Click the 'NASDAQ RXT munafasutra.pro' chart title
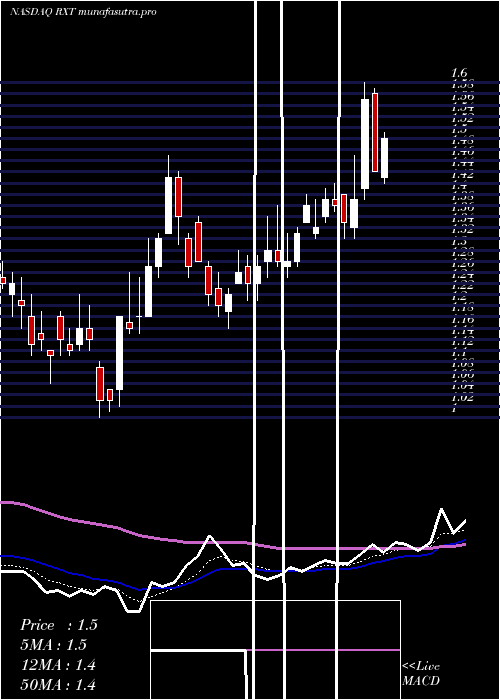 click(x=83, y=12)
